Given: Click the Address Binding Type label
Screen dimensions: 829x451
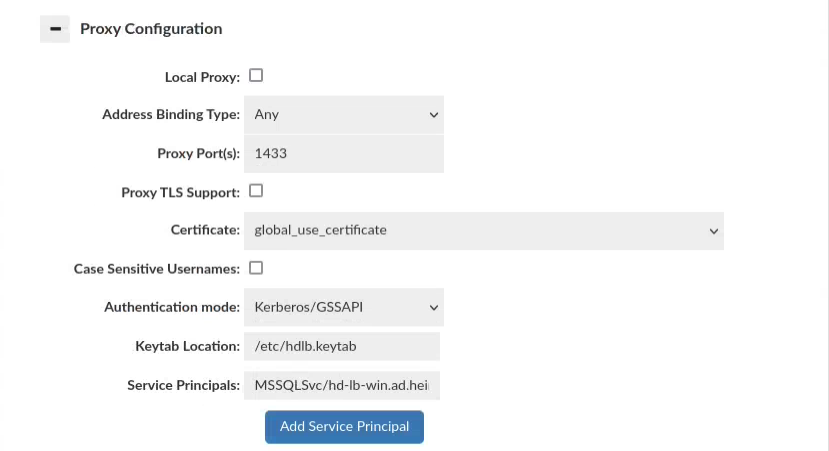Looking at the screenshot, I should coord(171,115).
